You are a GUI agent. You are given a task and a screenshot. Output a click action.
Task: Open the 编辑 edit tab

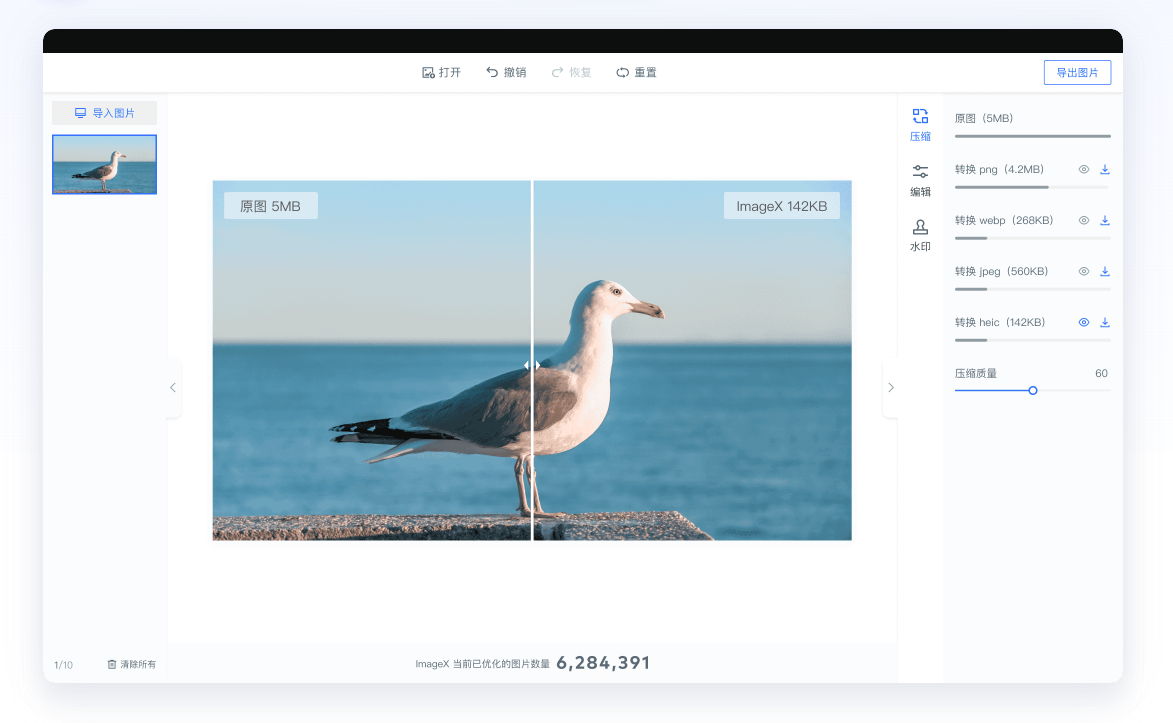[920, 180]
